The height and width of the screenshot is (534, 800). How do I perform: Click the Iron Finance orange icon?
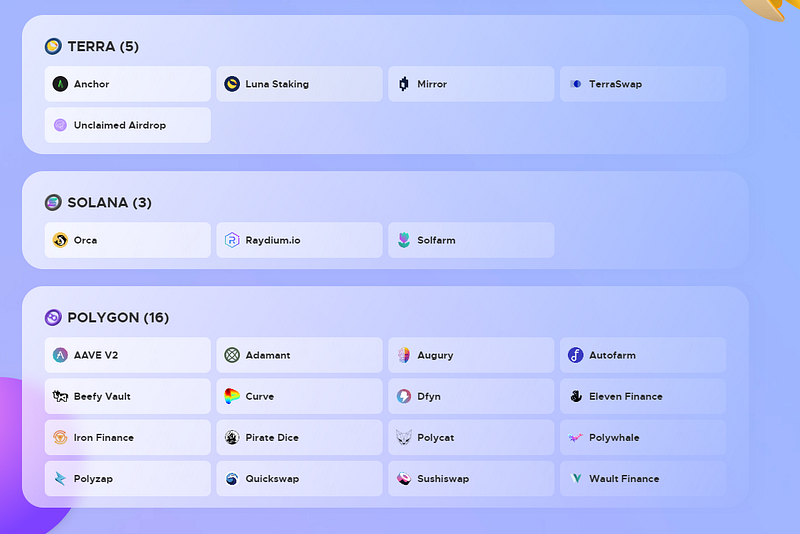(x=60, y=437)
